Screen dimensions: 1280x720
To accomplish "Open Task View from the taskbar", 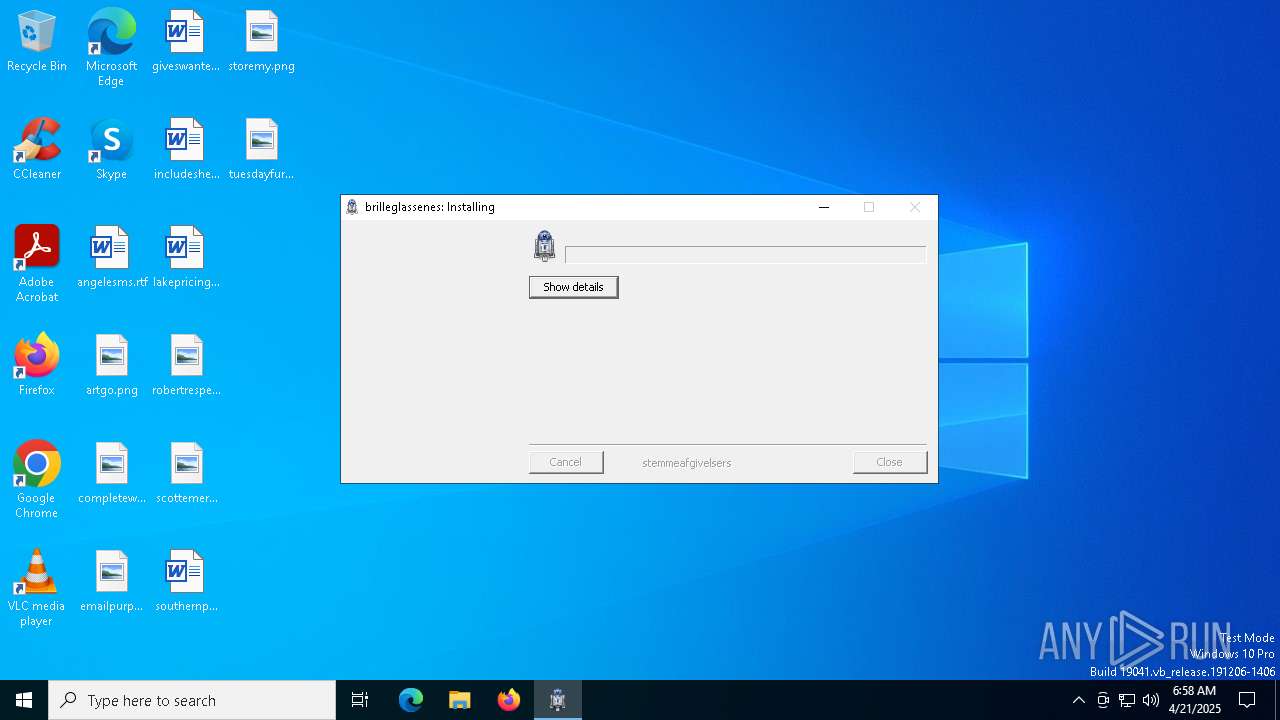I will (x=360, y=700).
